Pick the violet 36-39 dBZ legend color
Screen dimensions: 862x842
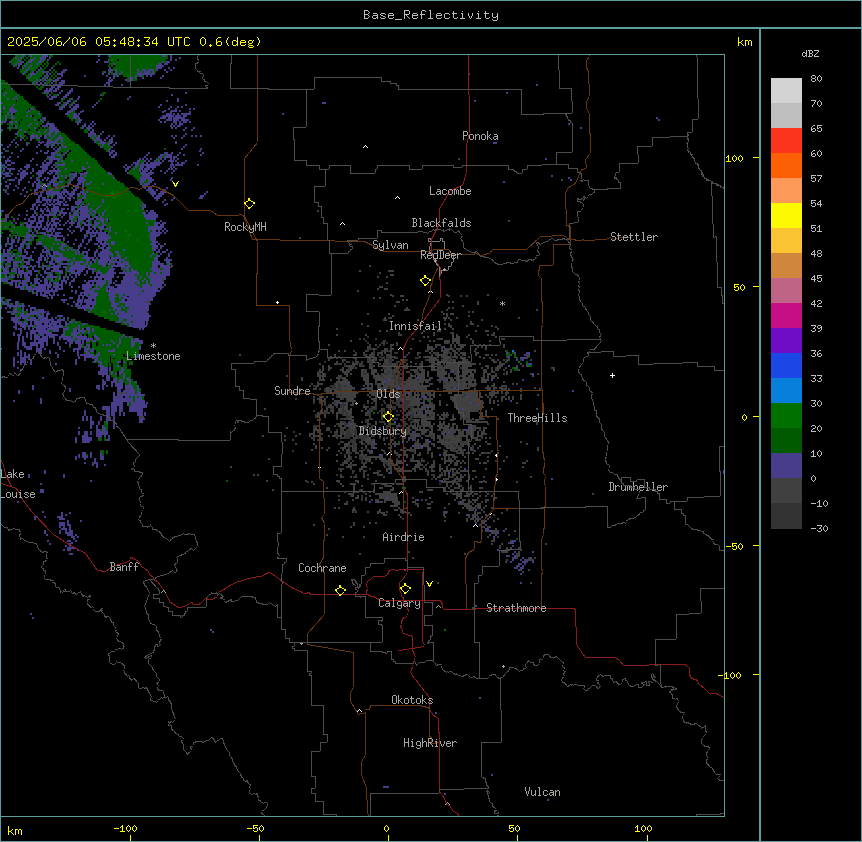[x=786, y=341]
